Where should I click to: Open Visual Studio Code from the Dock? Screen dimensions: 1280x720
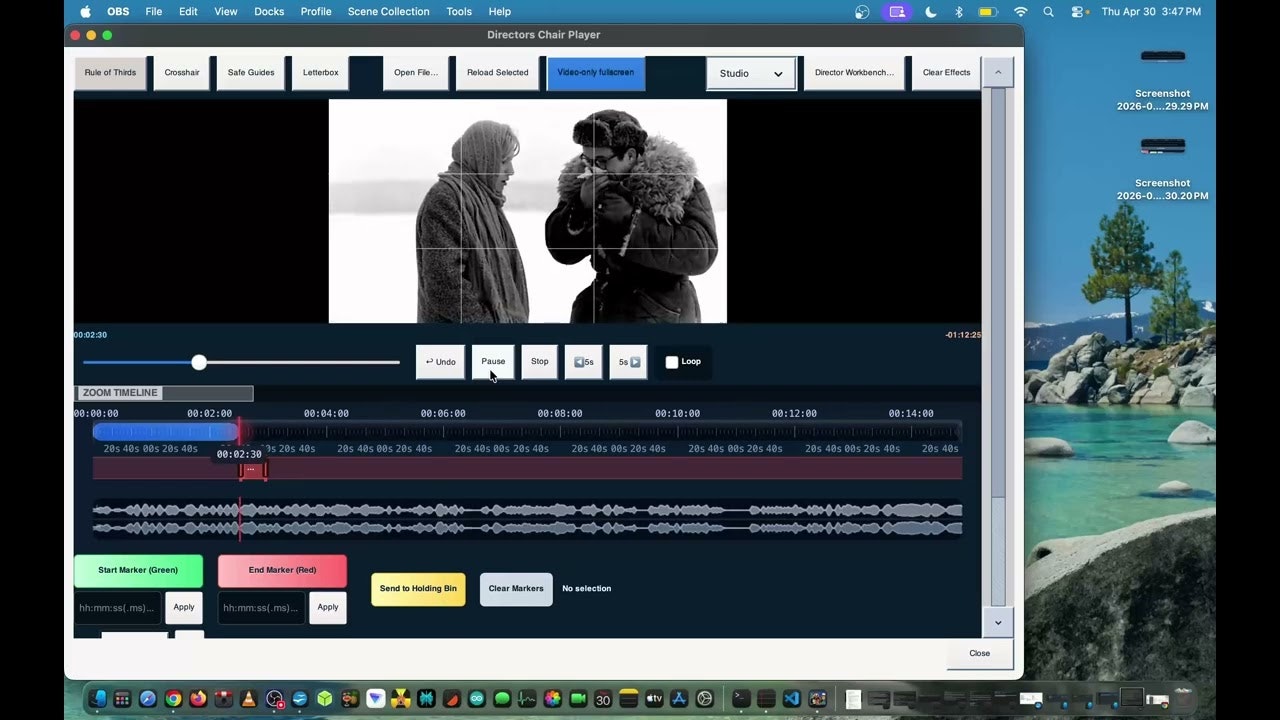pos(792,699)
